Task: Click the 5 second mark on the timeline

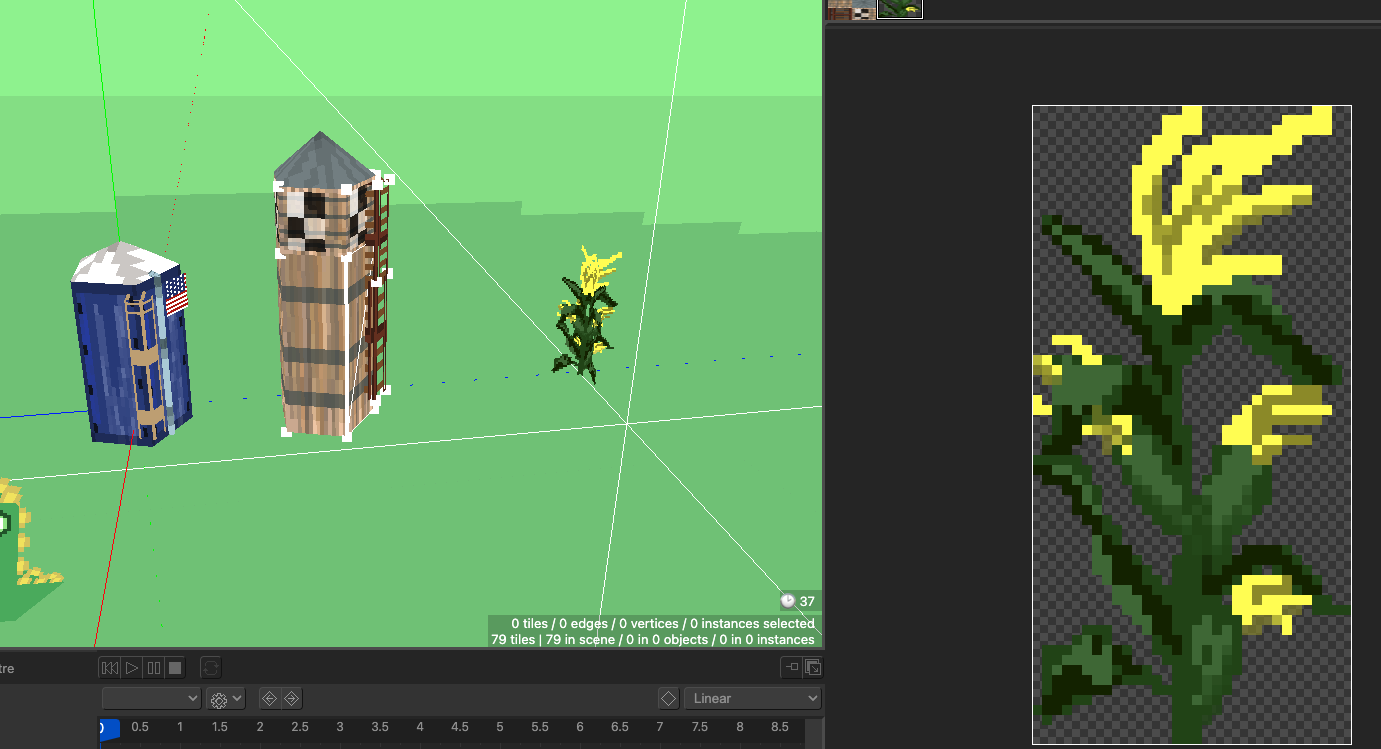Action: (500, 727)
